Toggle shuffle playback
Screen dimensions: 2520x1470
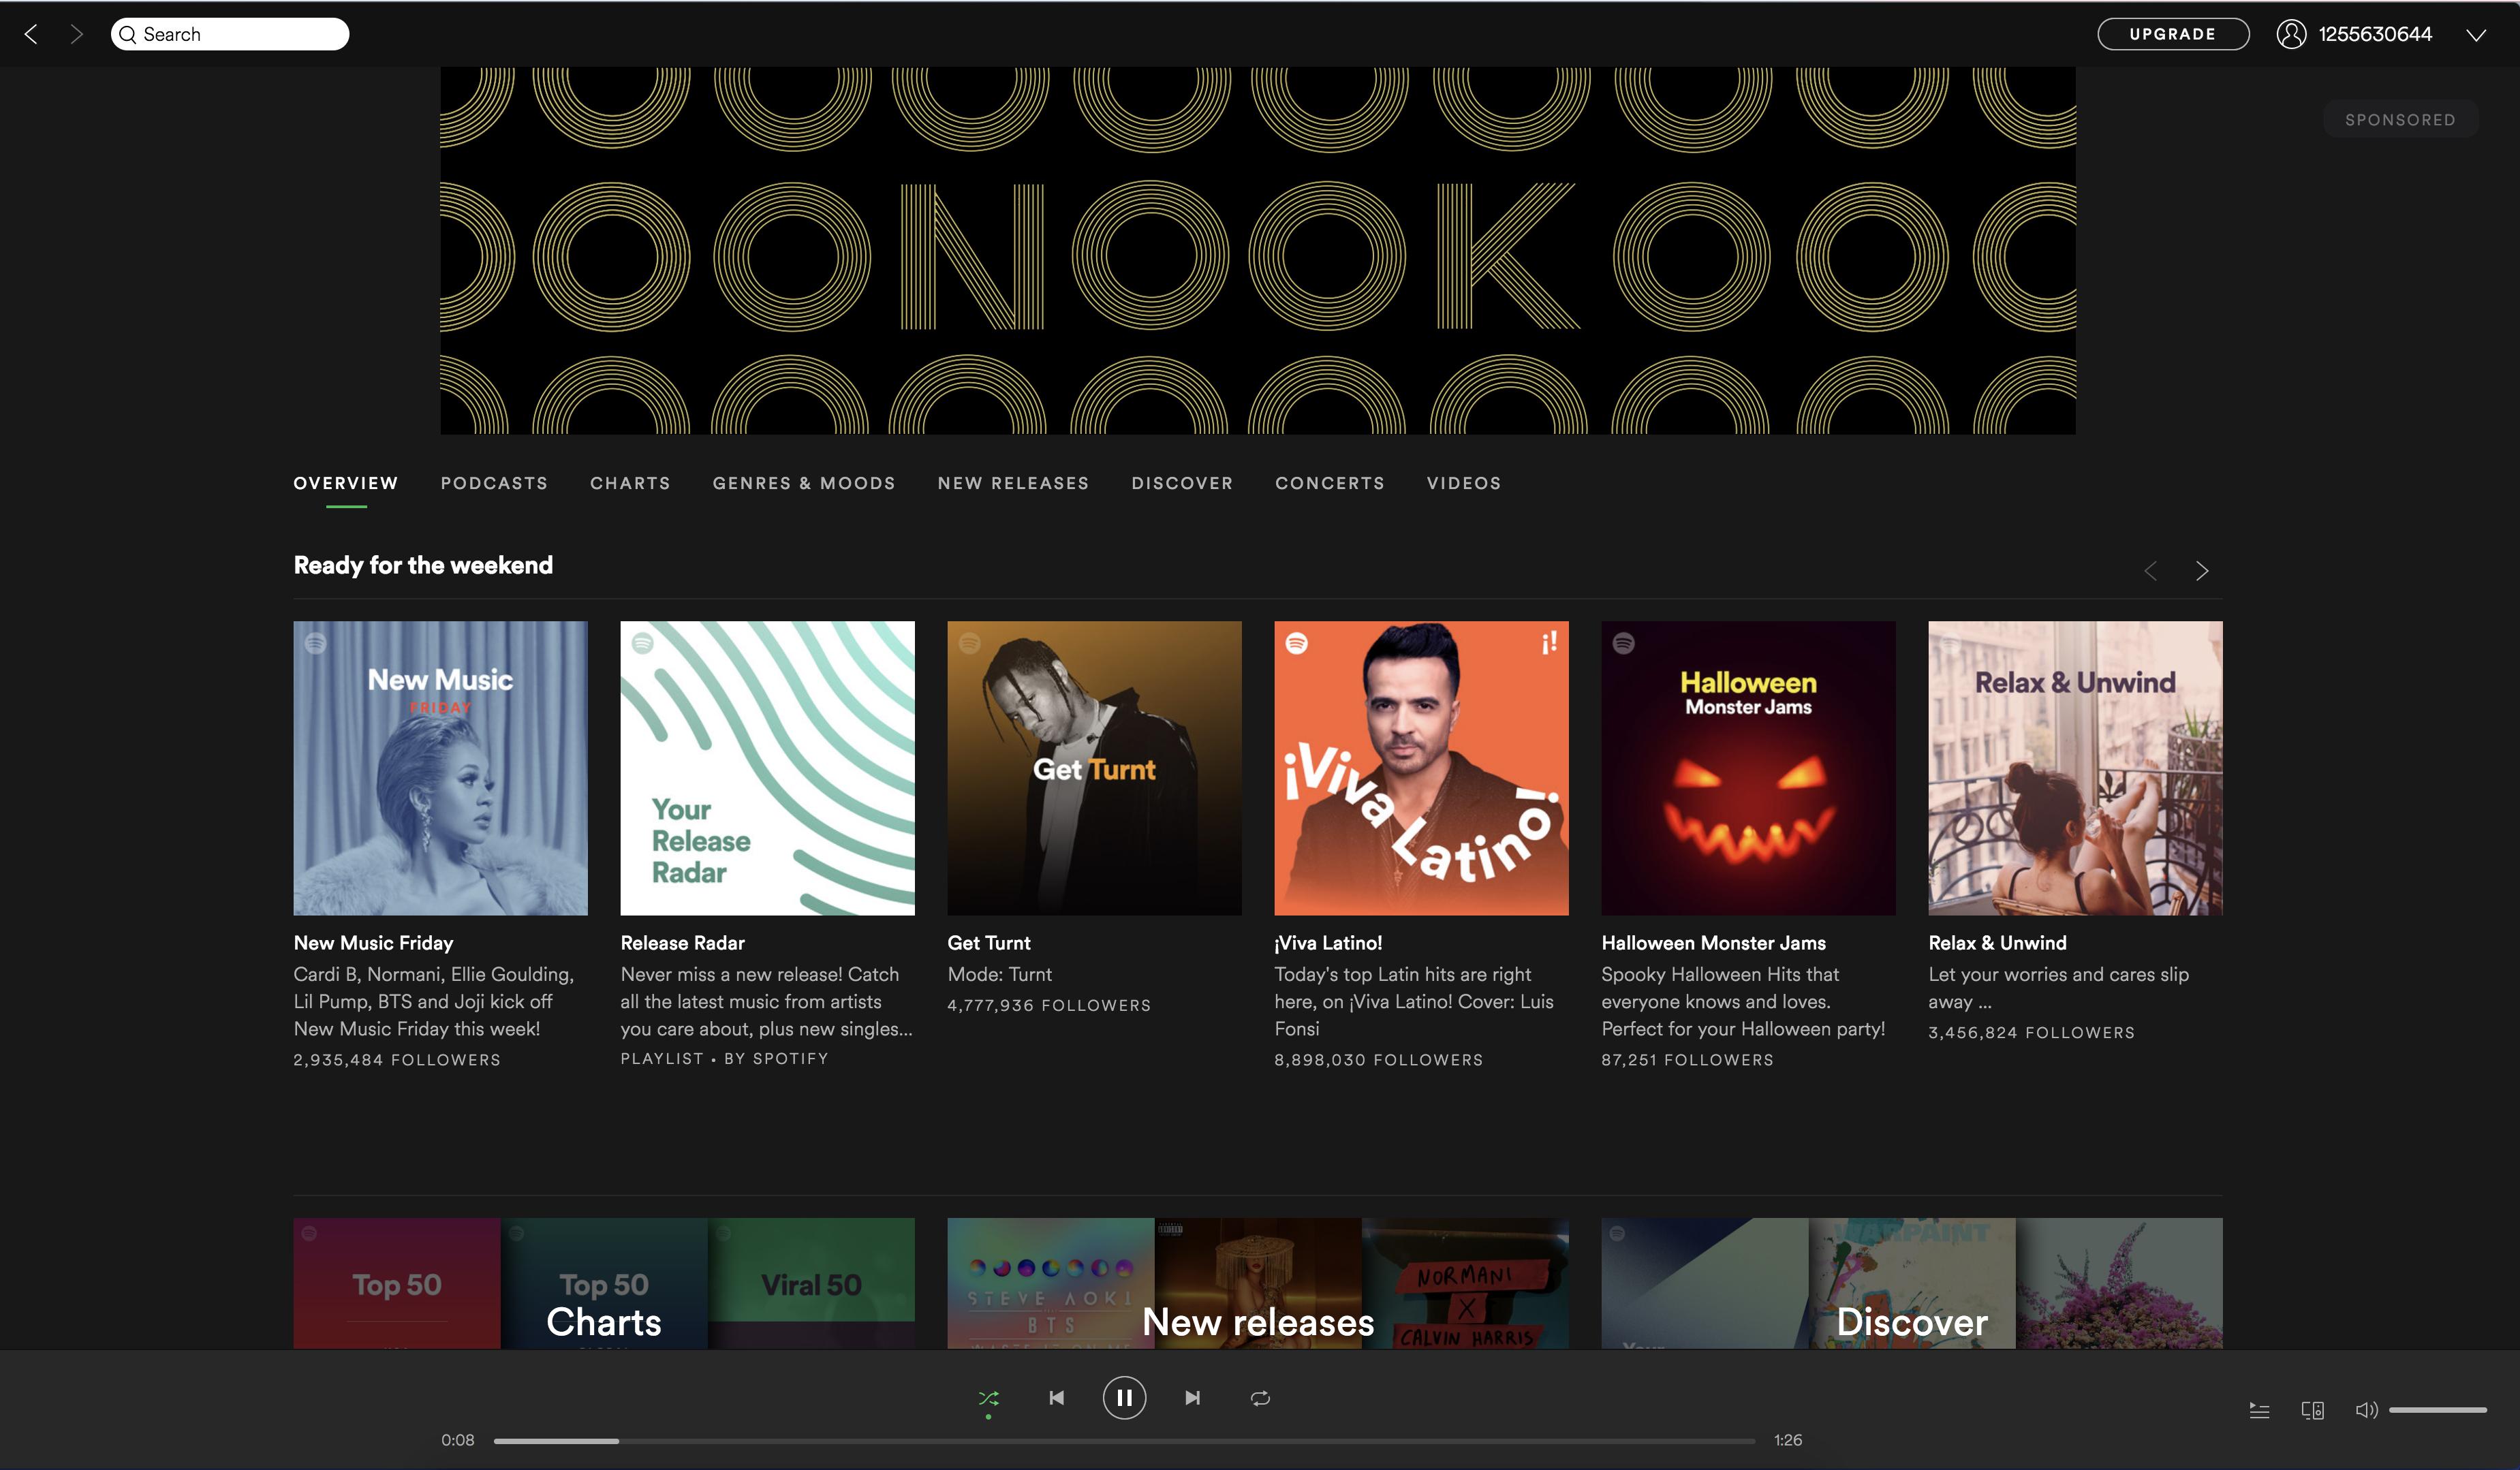point(988,1398)
